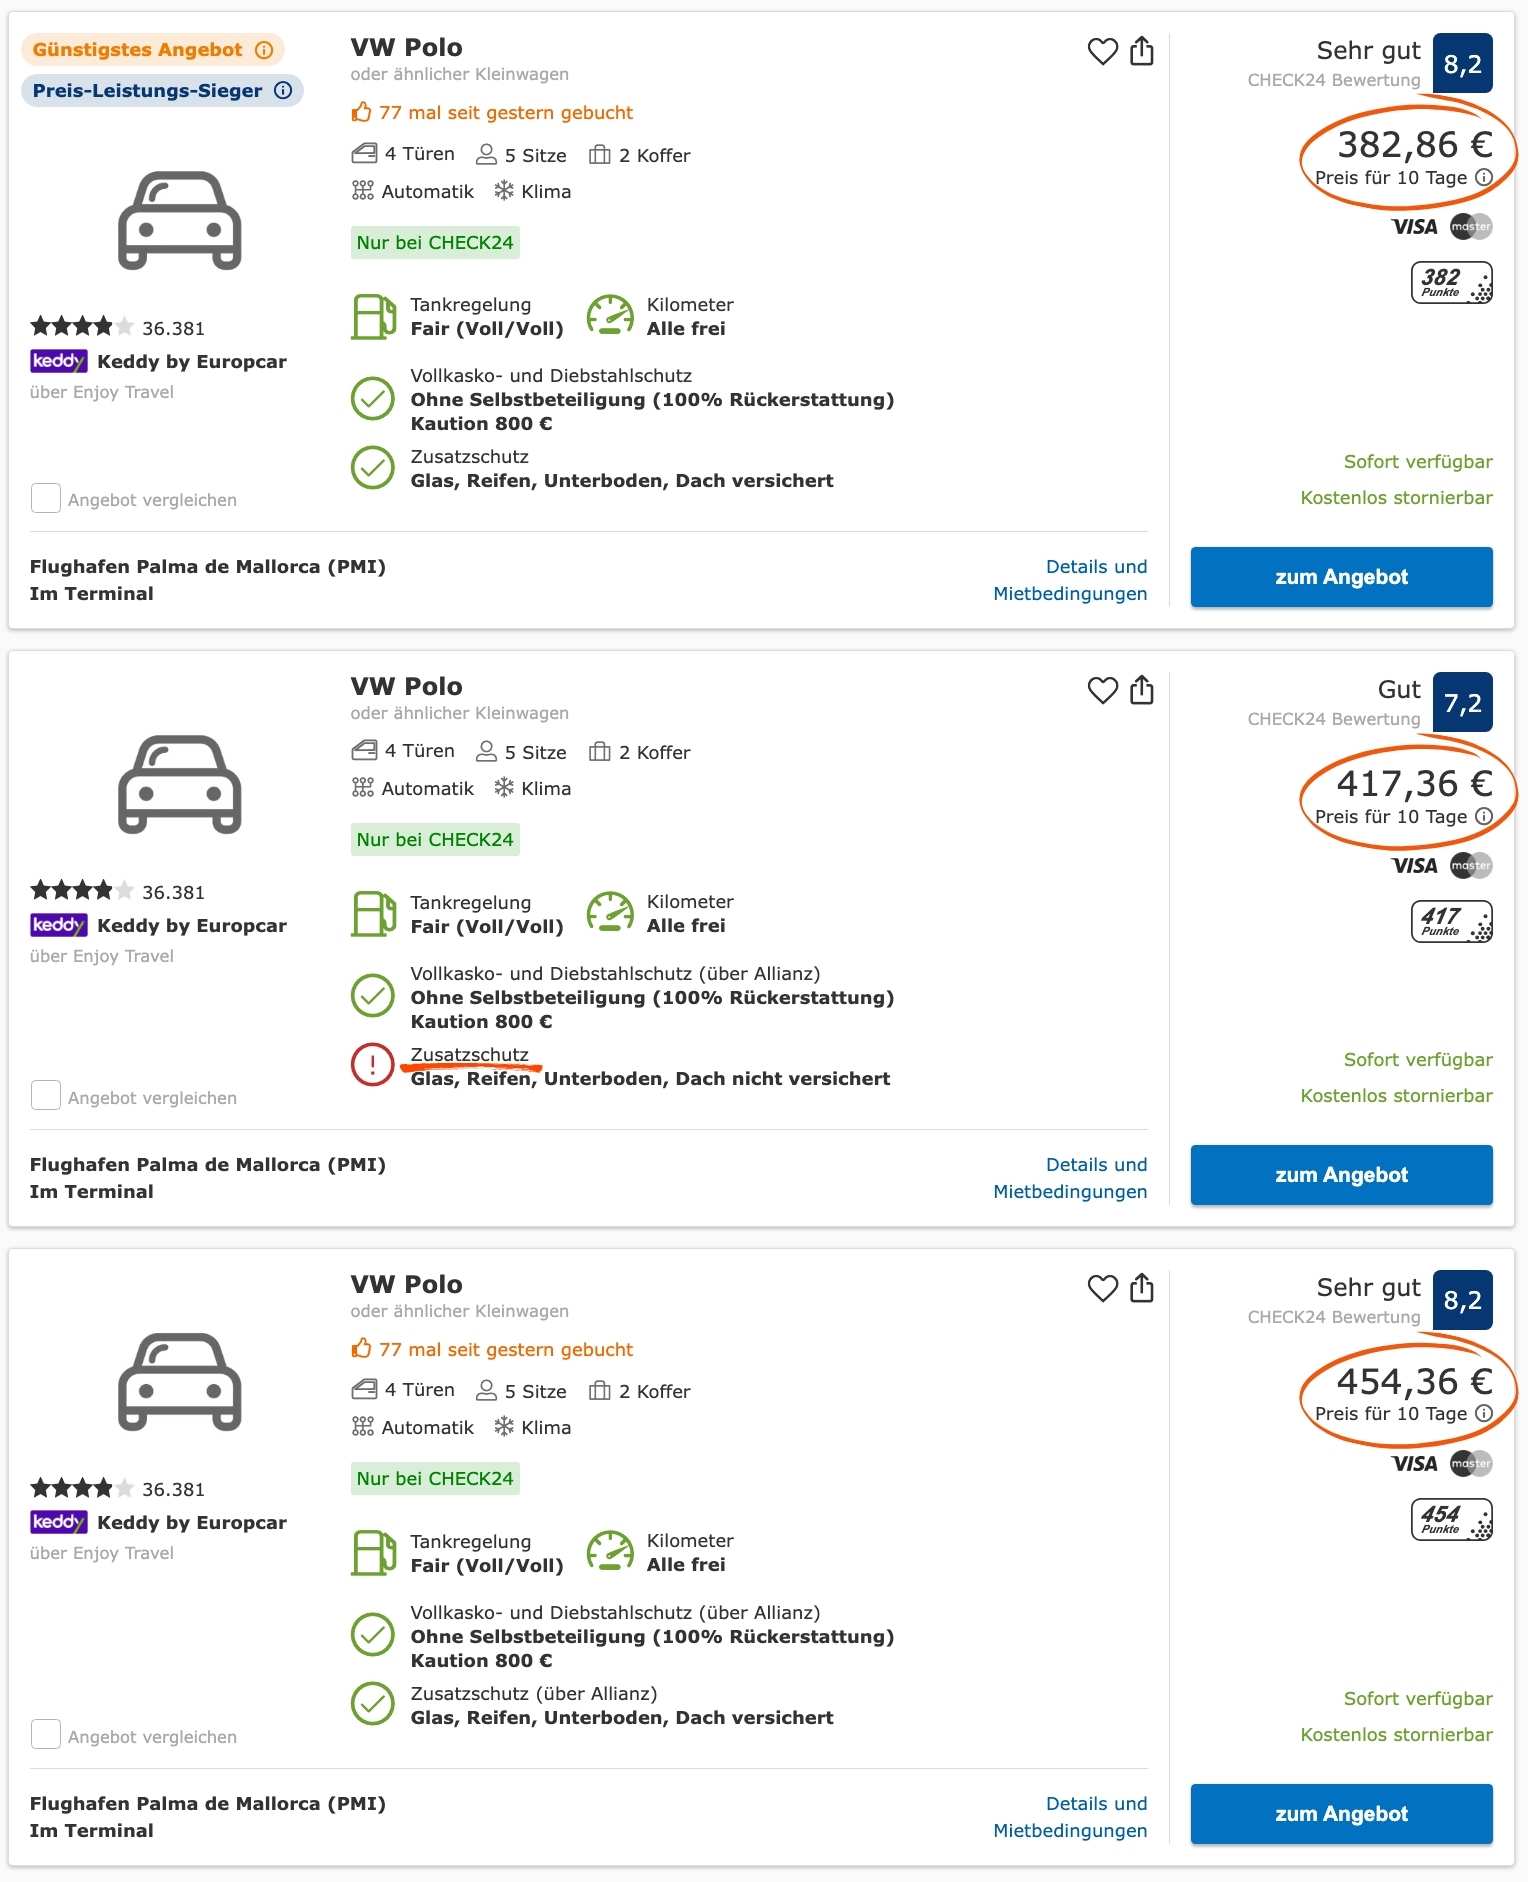The height and width of the screenshot is (1882, 1528).
Task: Click share icon on the 454,36 € offer
Action: point(1142,1287)
